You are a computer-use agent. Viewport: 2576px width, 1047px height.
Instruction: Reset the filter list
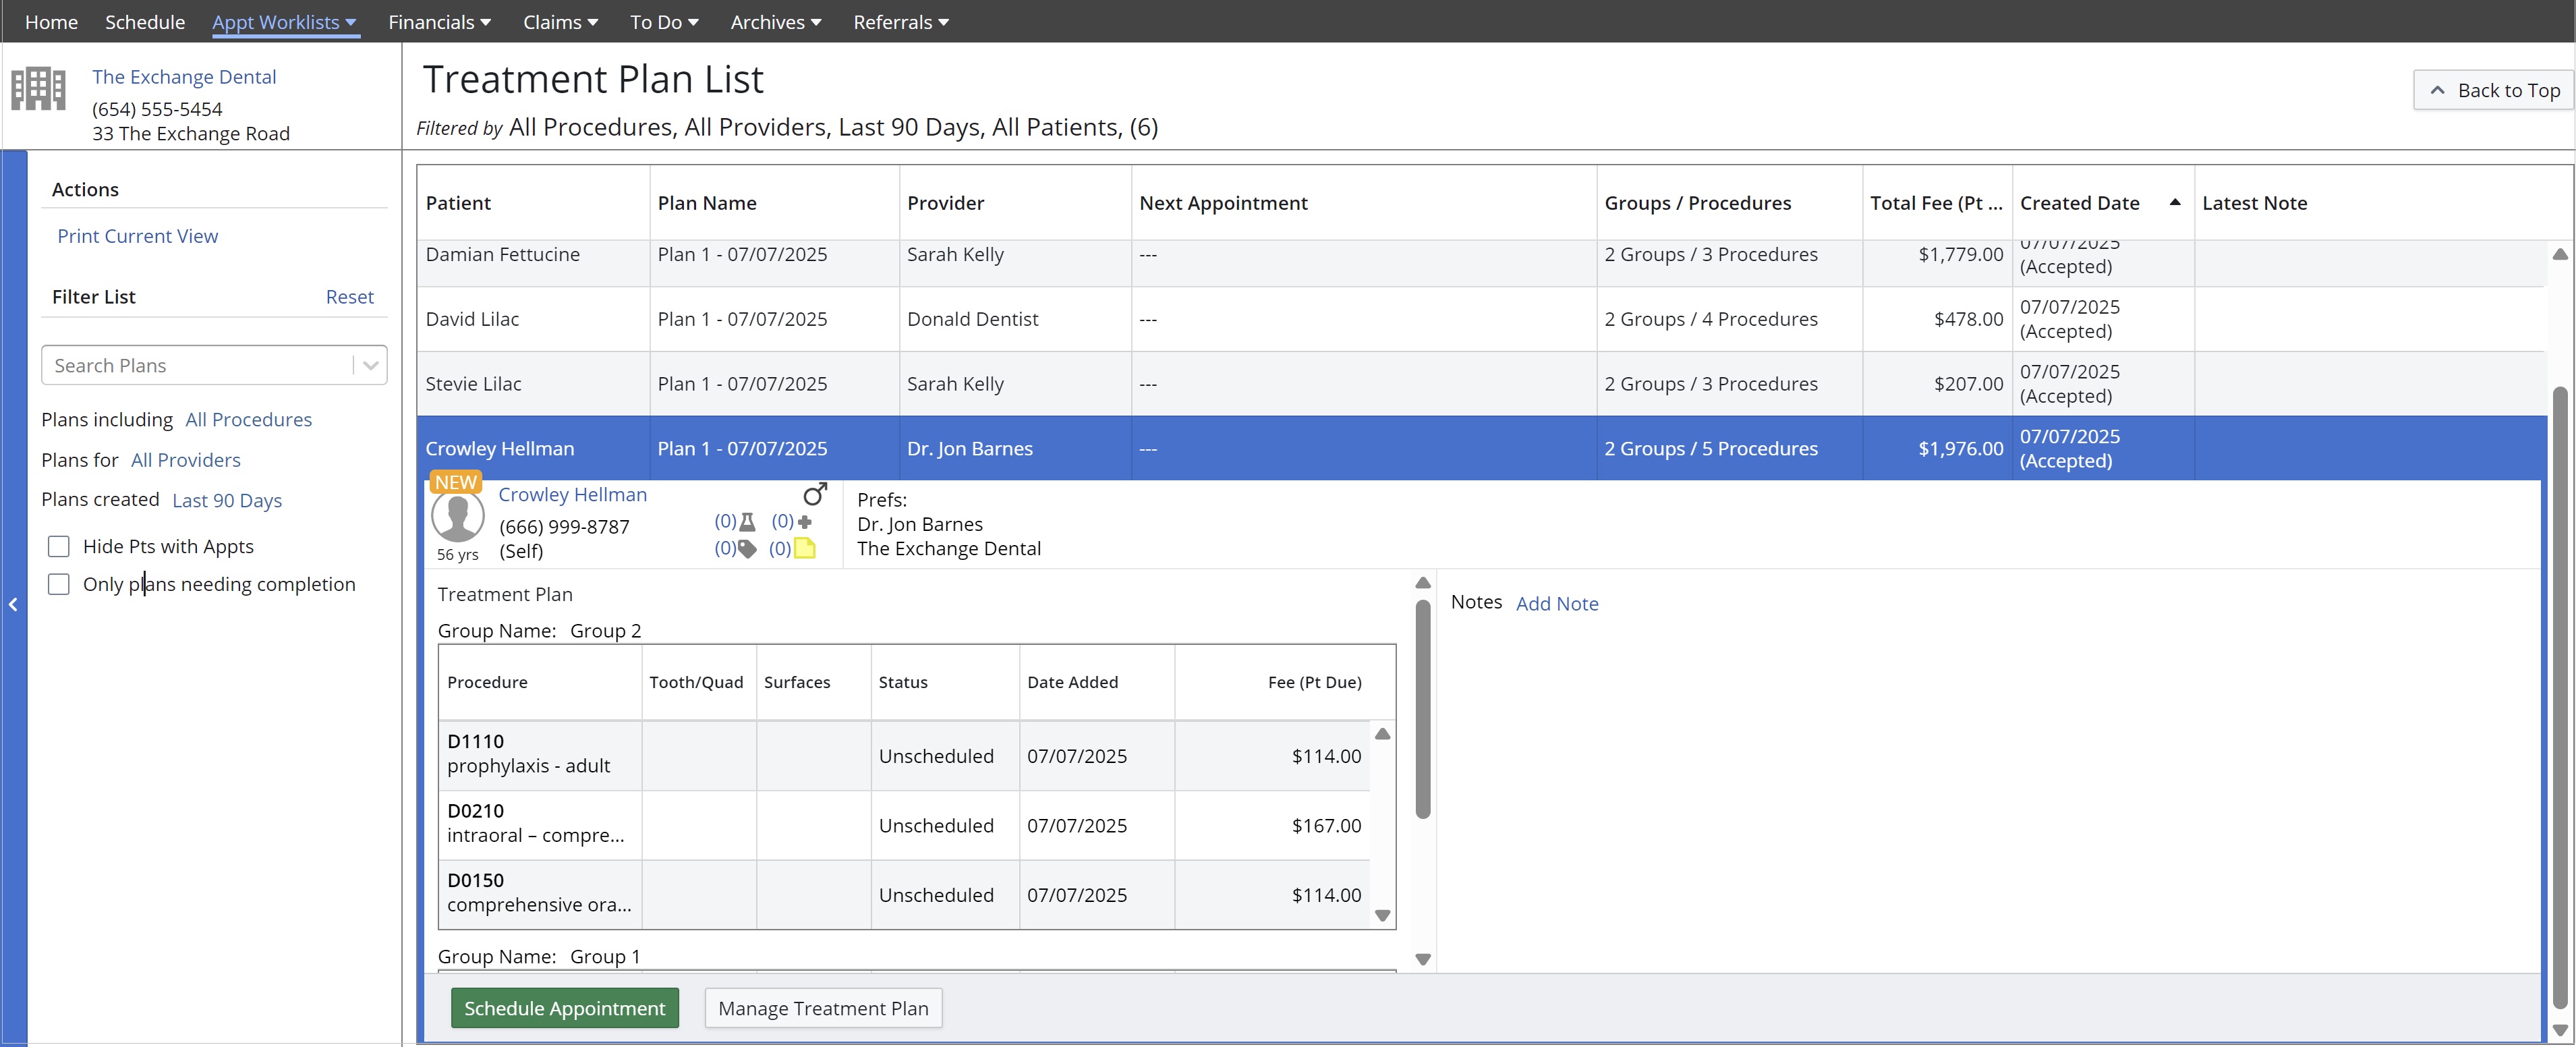coord(349,297)
